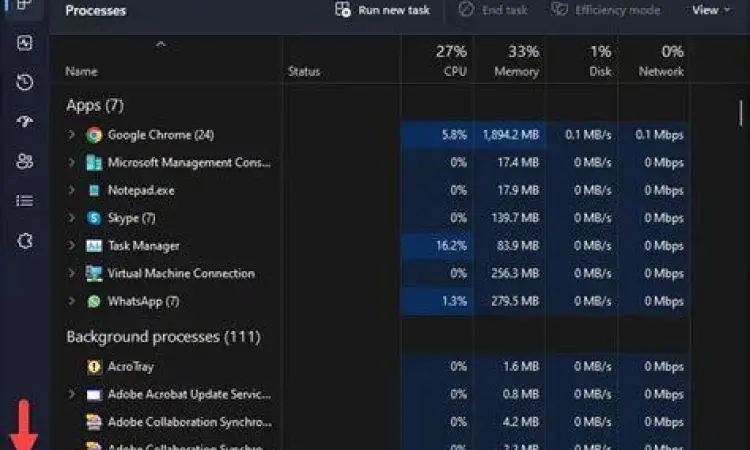750x450 pixels.
Task: Sort by the Status column header
Action: pos(304,72)
